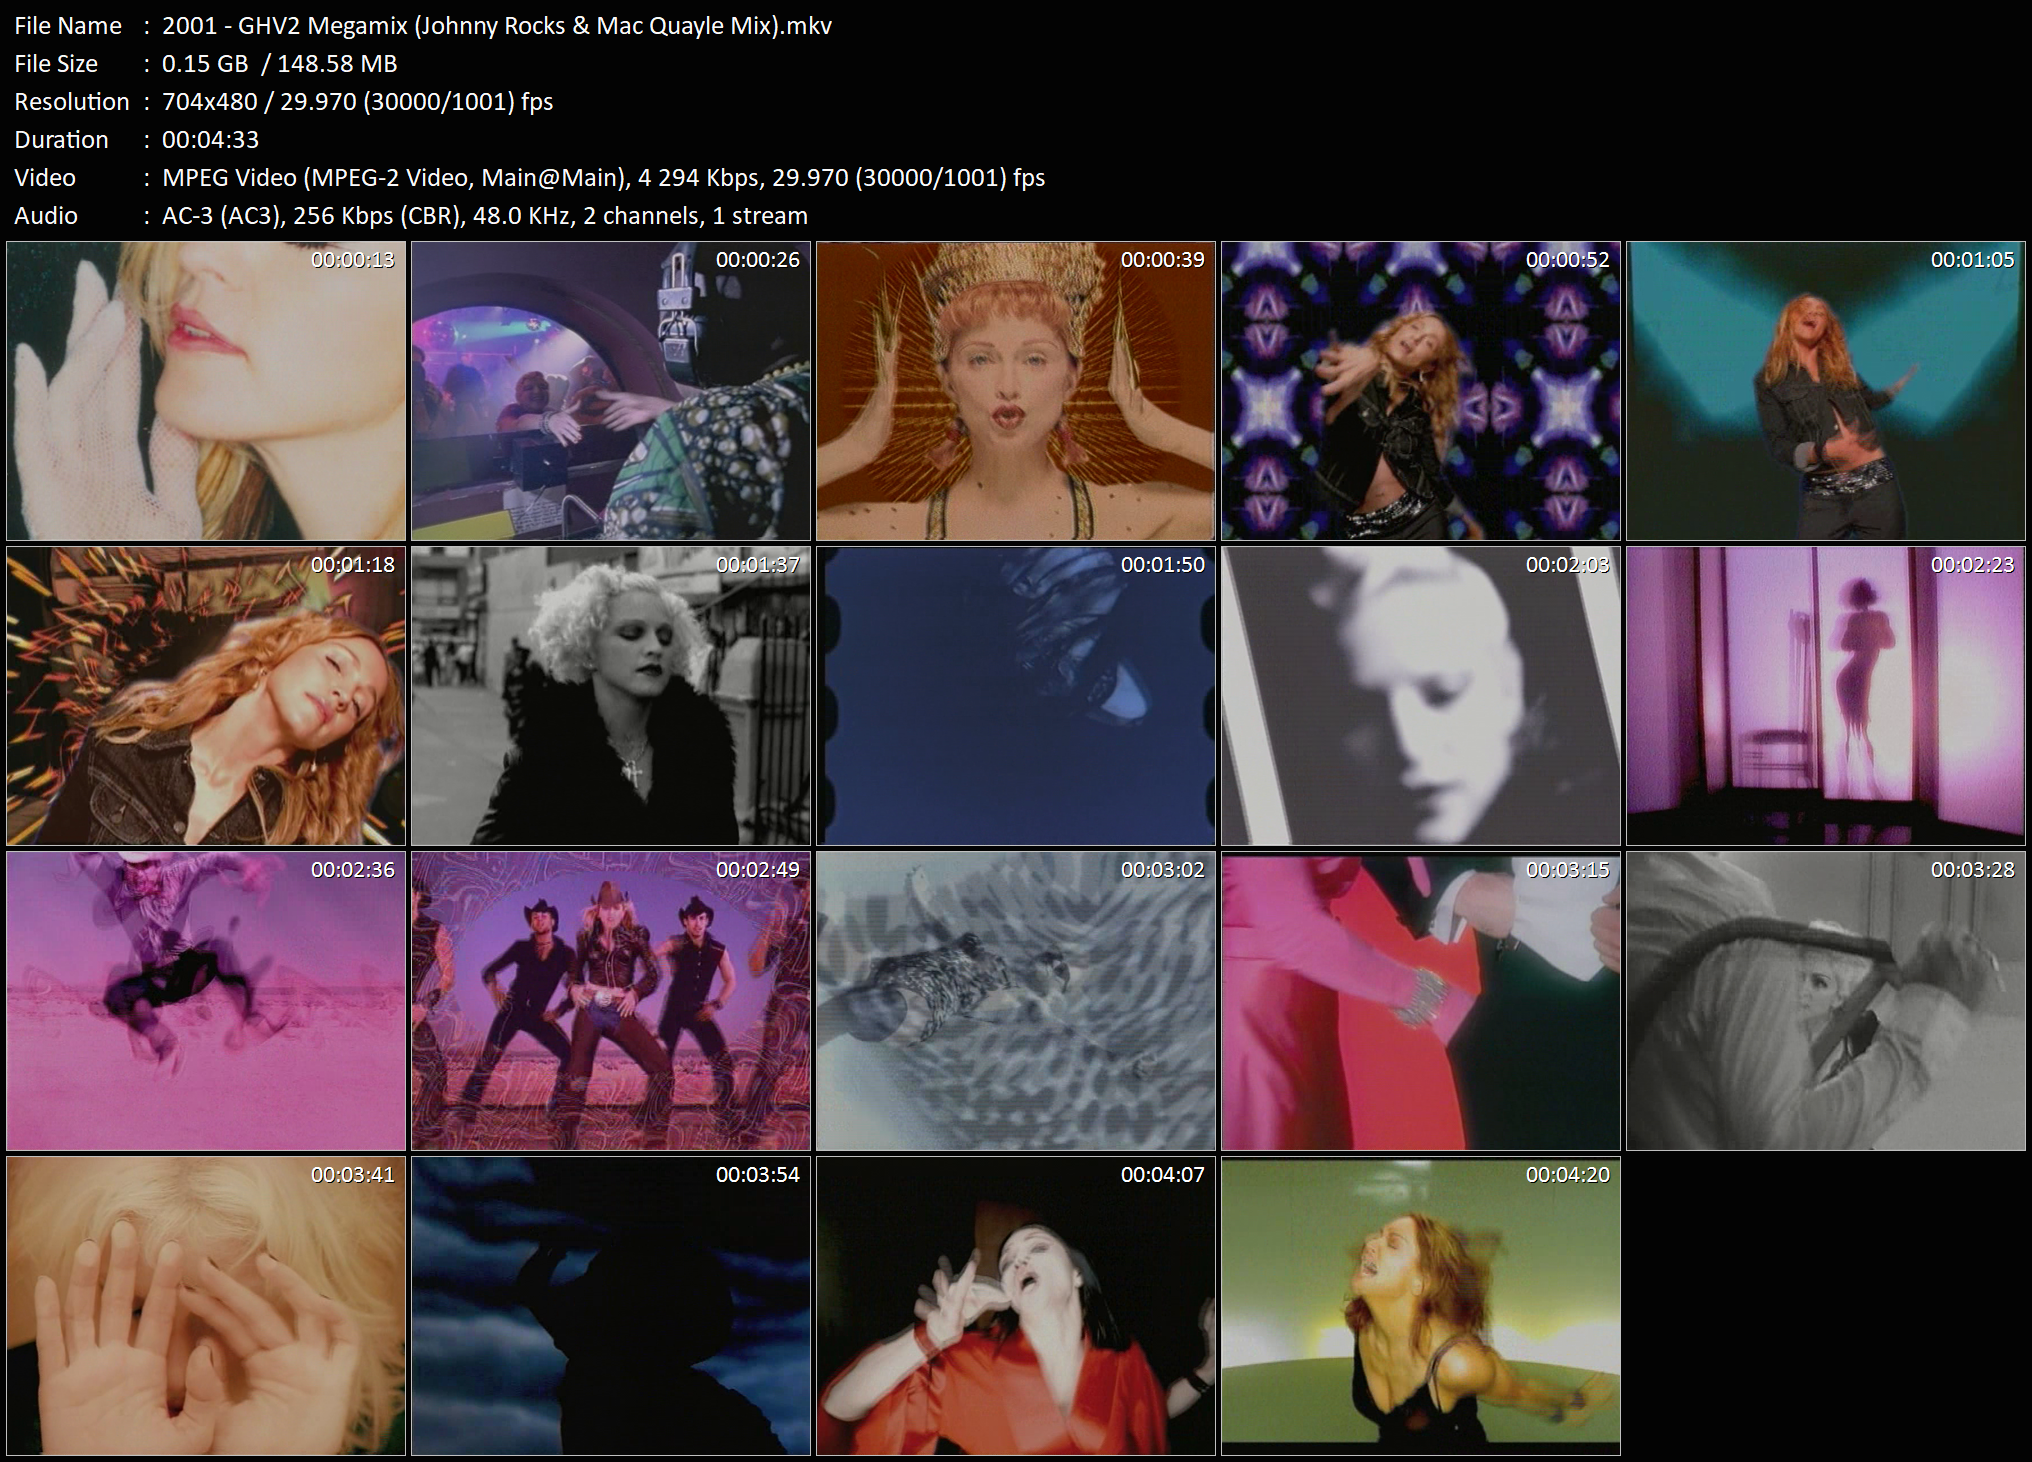Click the golden headdress frame at 00:00:39
This screenshot has height=1462, width=2032.
pyautogui.click(x=1016, y=391)
